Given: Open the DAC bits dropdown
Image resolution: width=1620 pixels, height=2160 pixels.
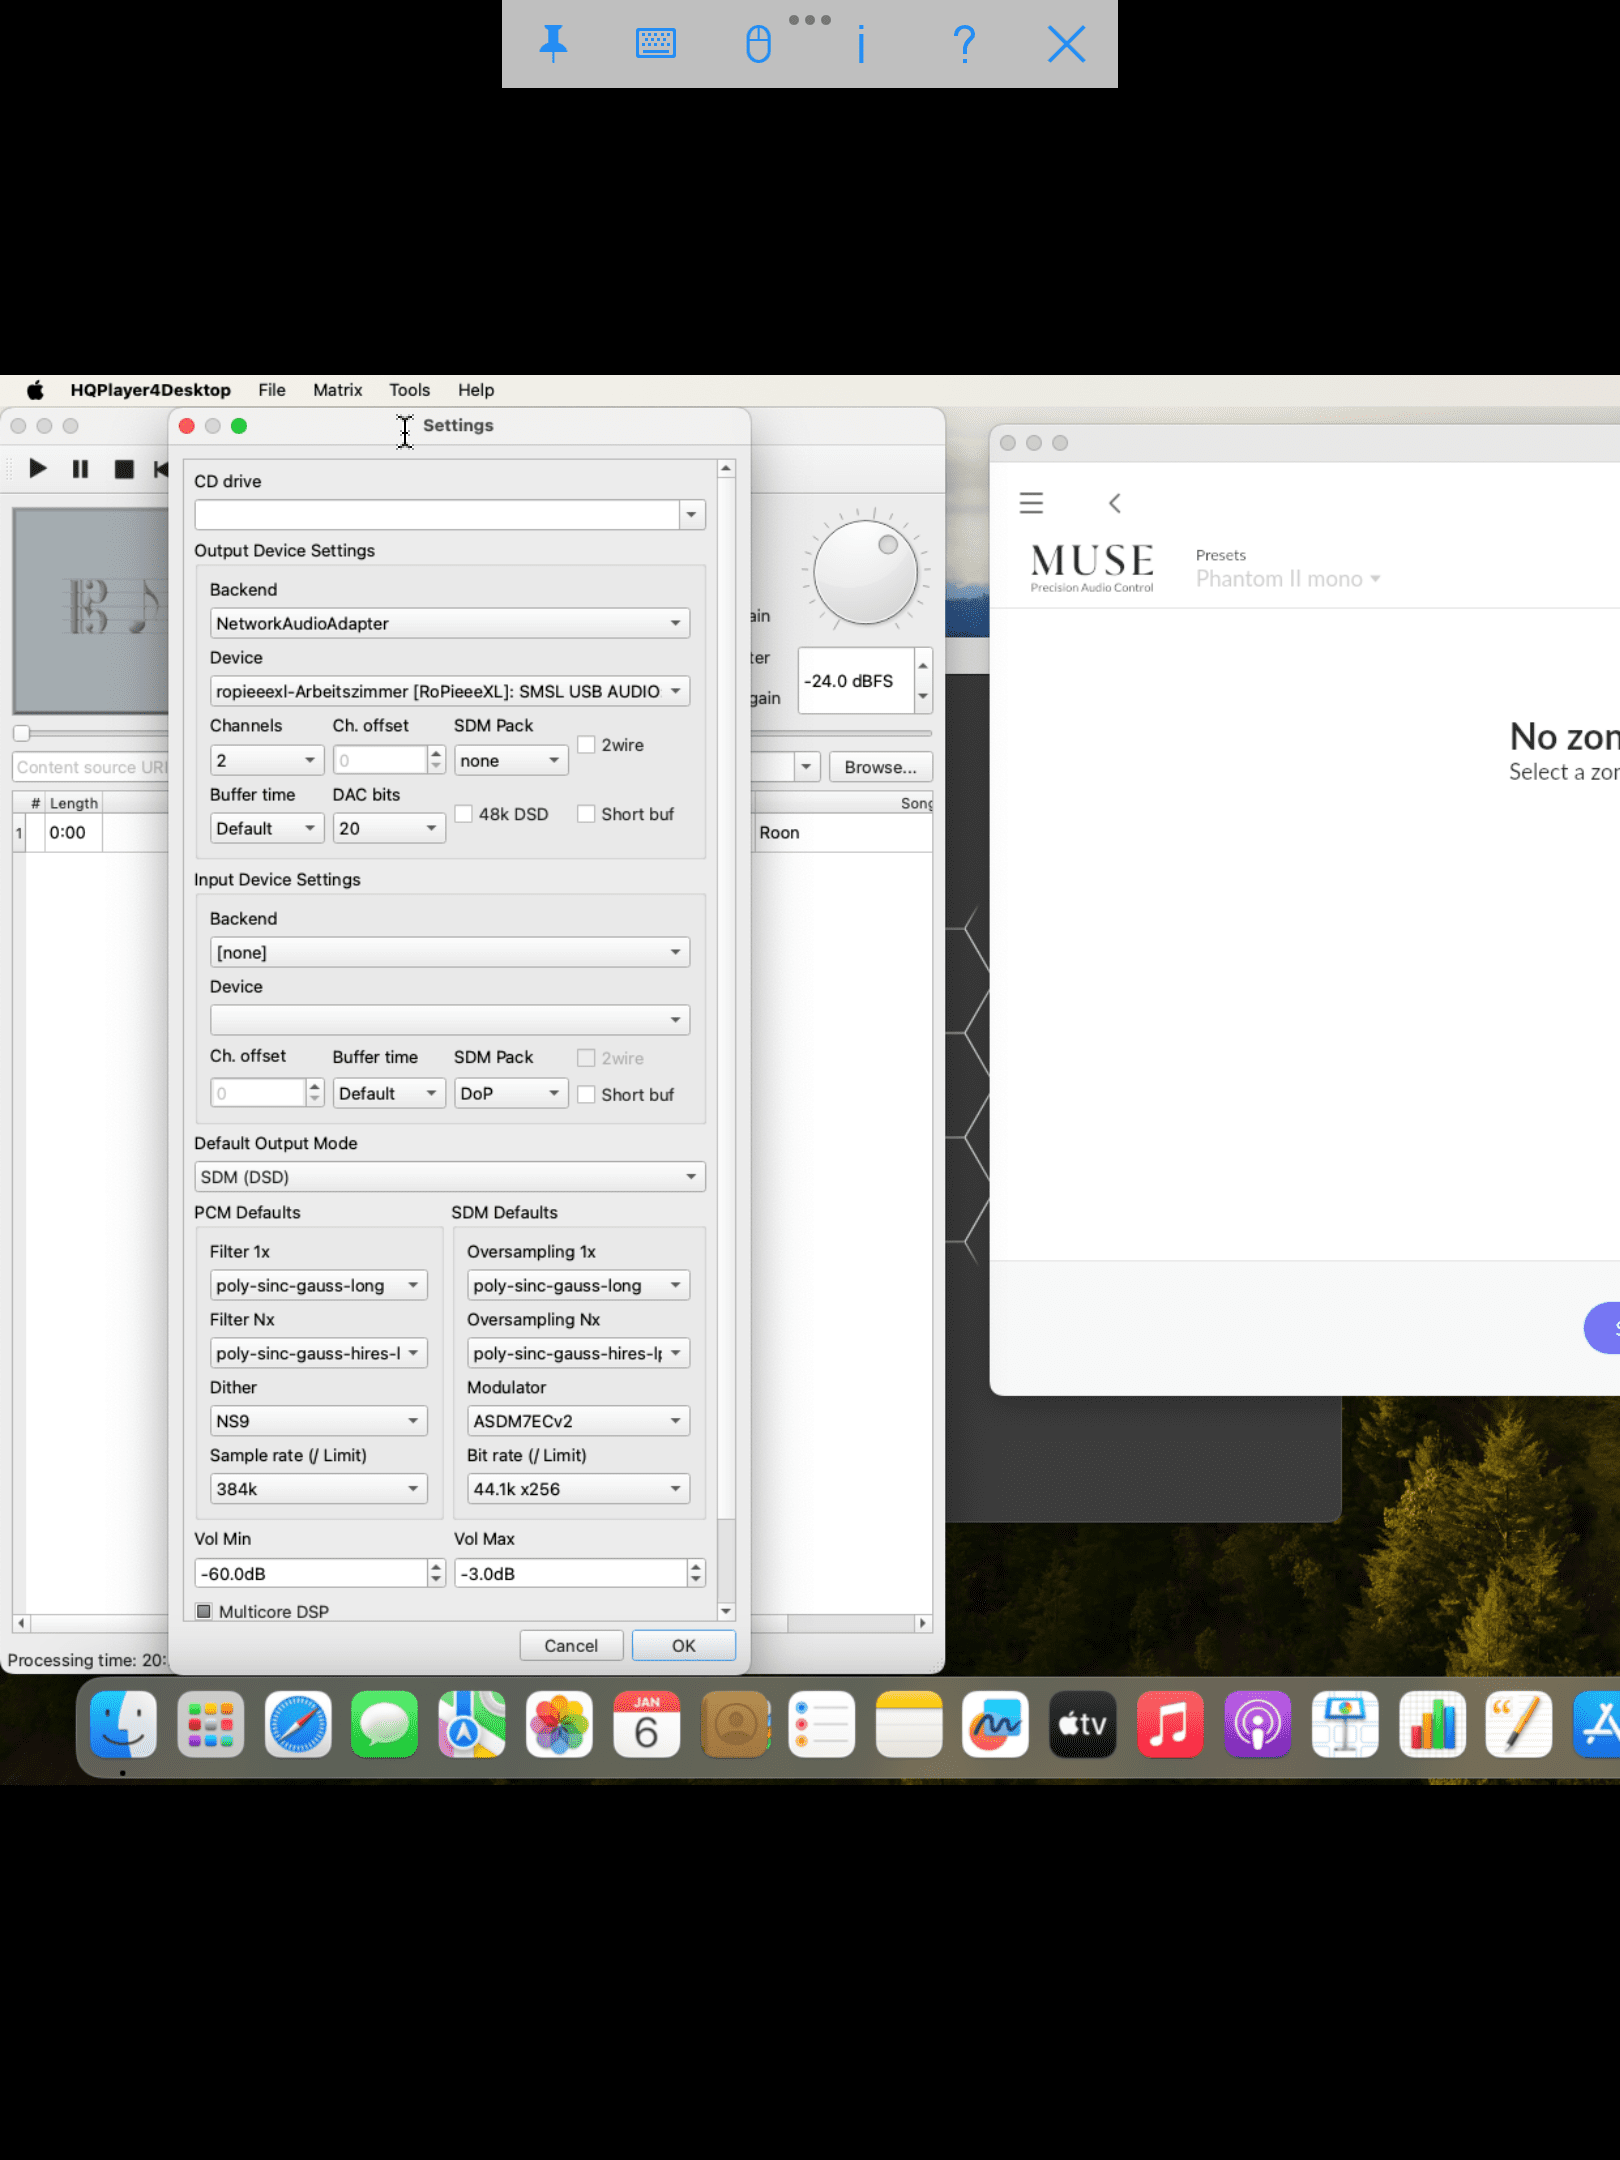Looking at the screenshot, I should (x=389, y=828).
